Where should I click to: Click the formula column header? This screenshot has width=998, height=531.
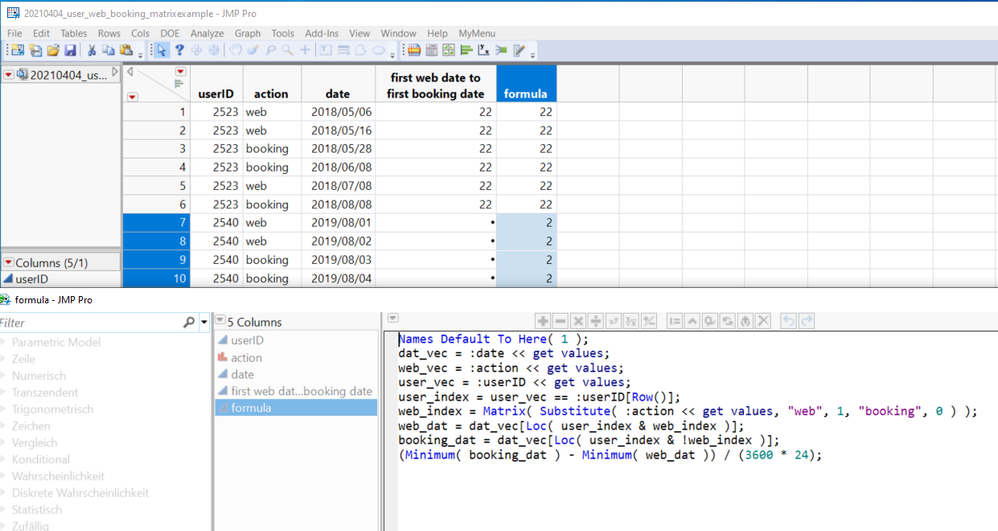pyautogui.click(x=525, y=94)
